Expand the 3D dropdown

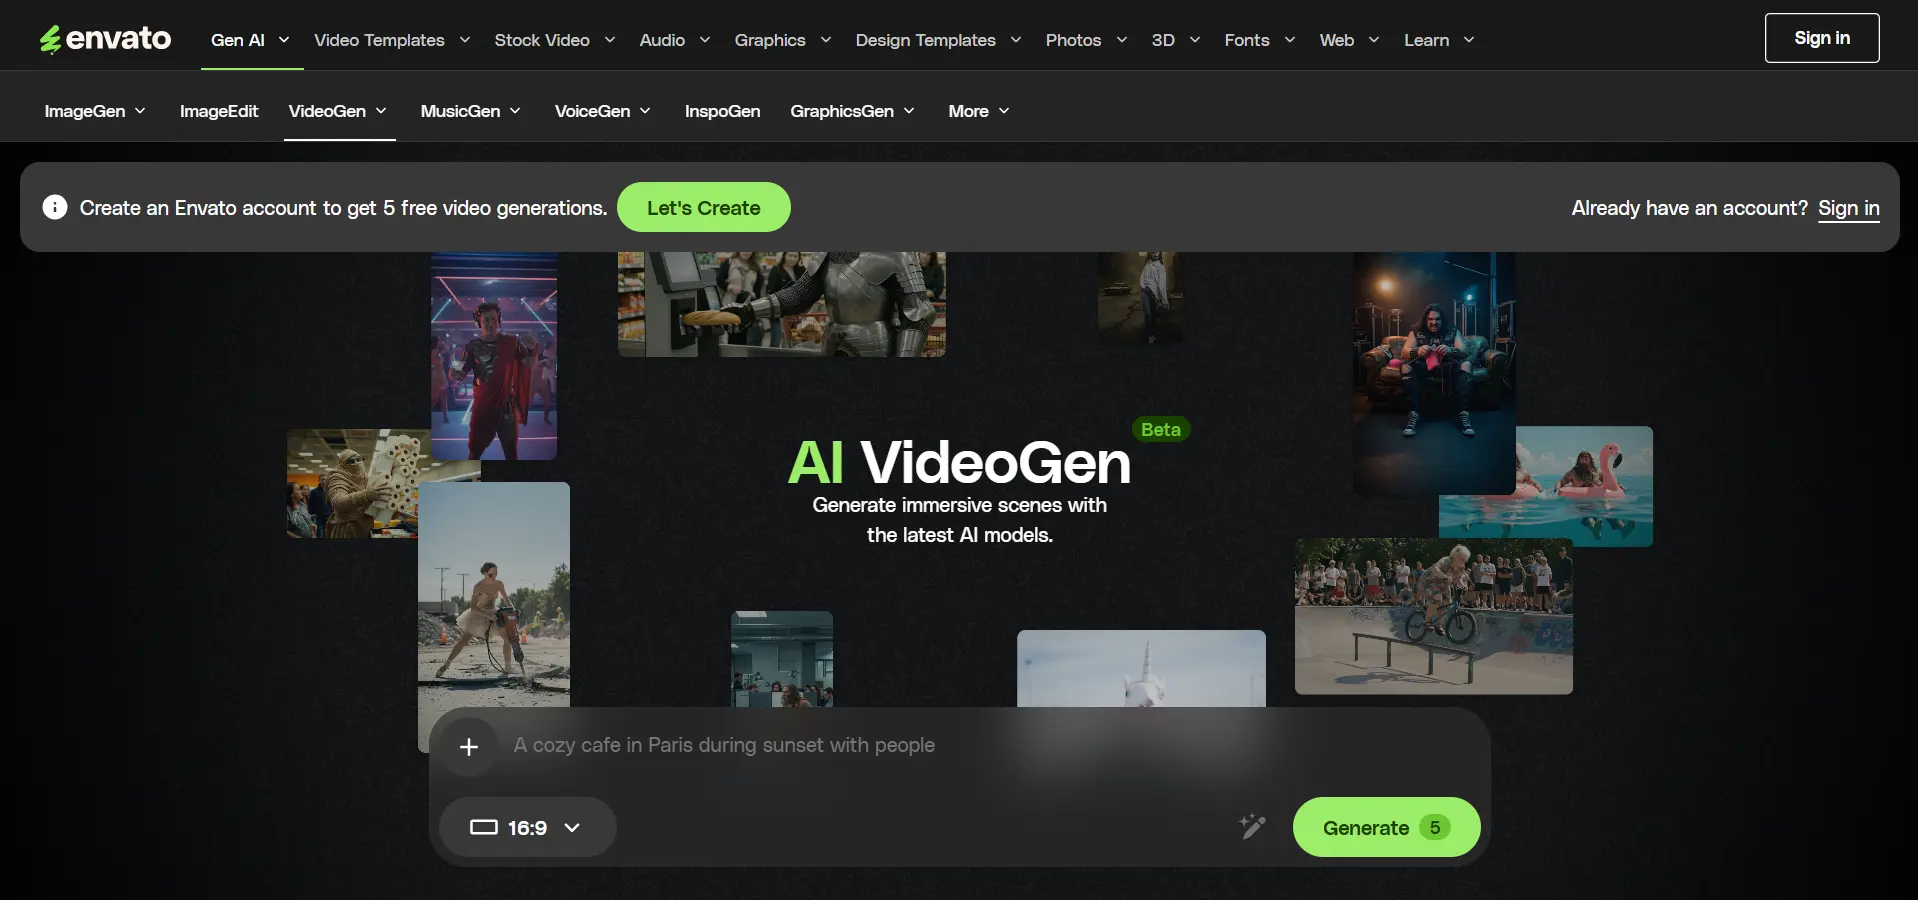point(1174,40)
